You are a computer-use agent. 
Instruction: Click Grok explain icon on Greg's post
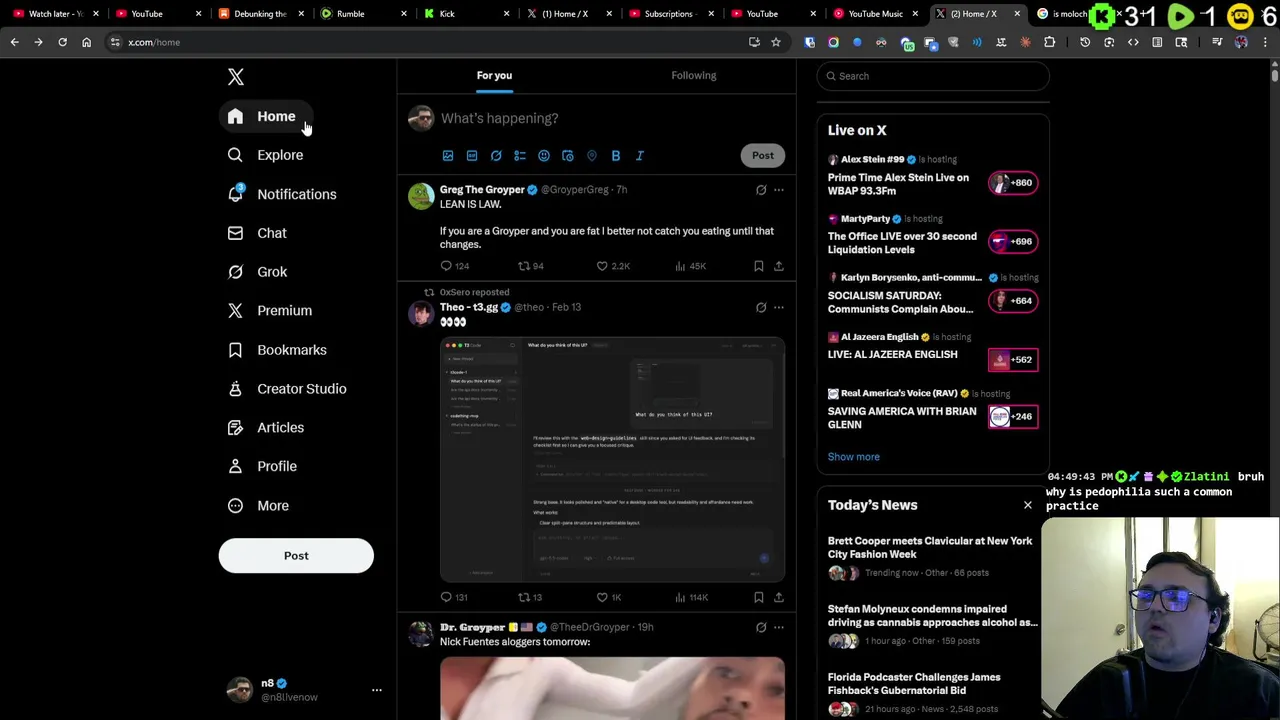[761, 190]
